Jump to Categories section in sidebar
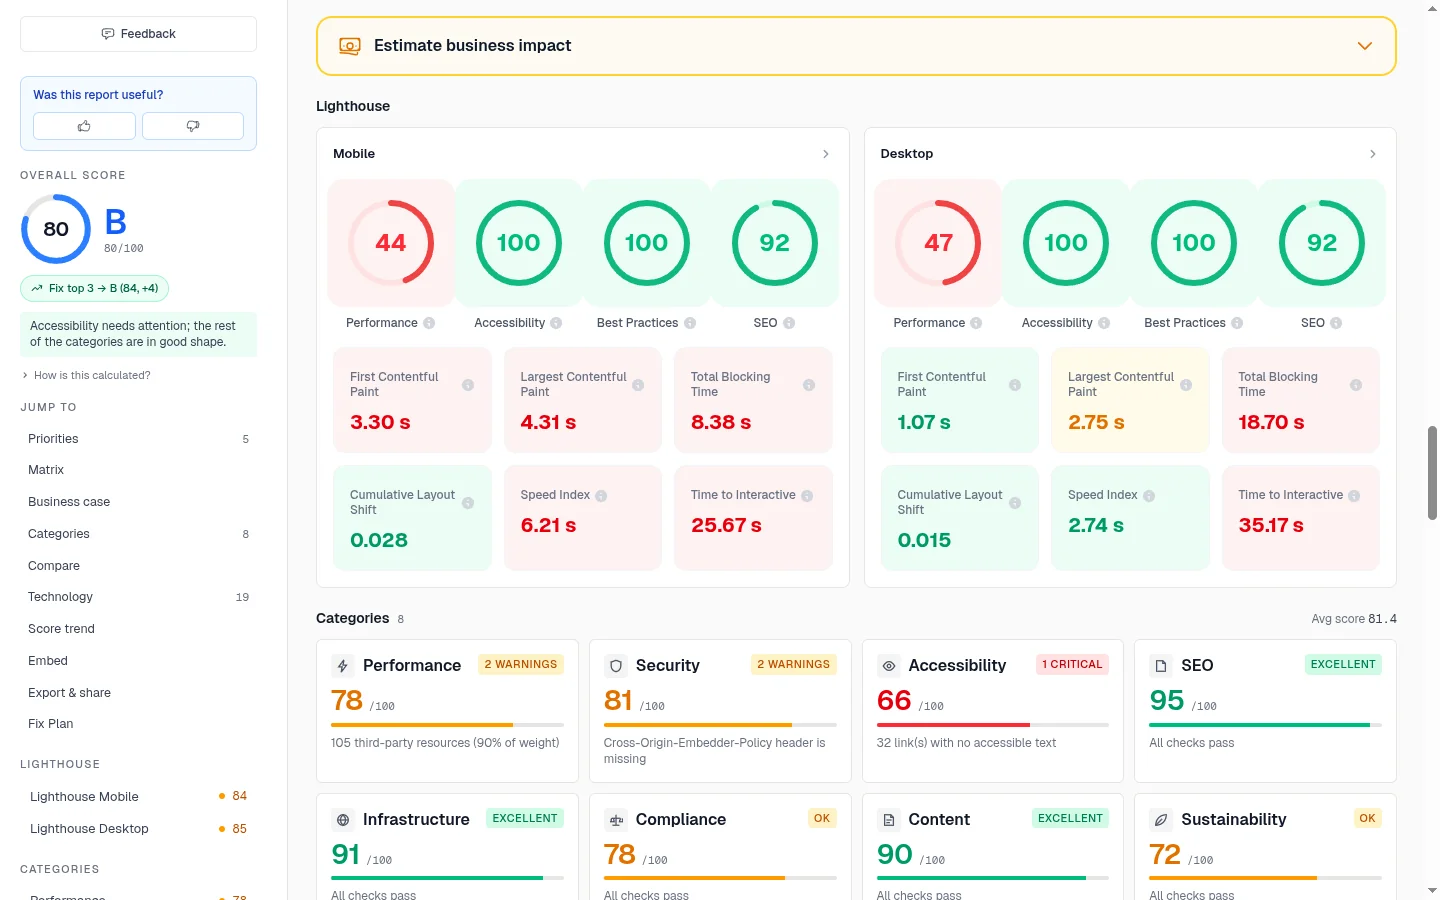This screenshot has width=1440, height=900. coord(138,534)
